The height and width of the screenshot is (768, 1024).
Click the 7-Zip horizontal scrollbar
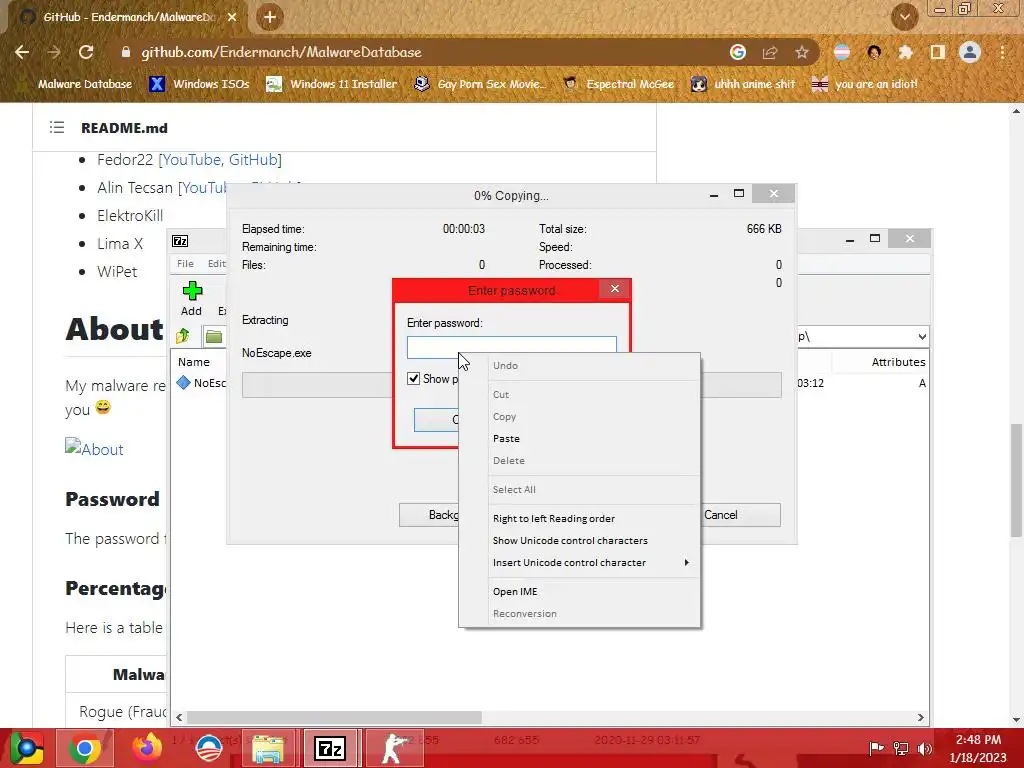click(x=334, y=717)
